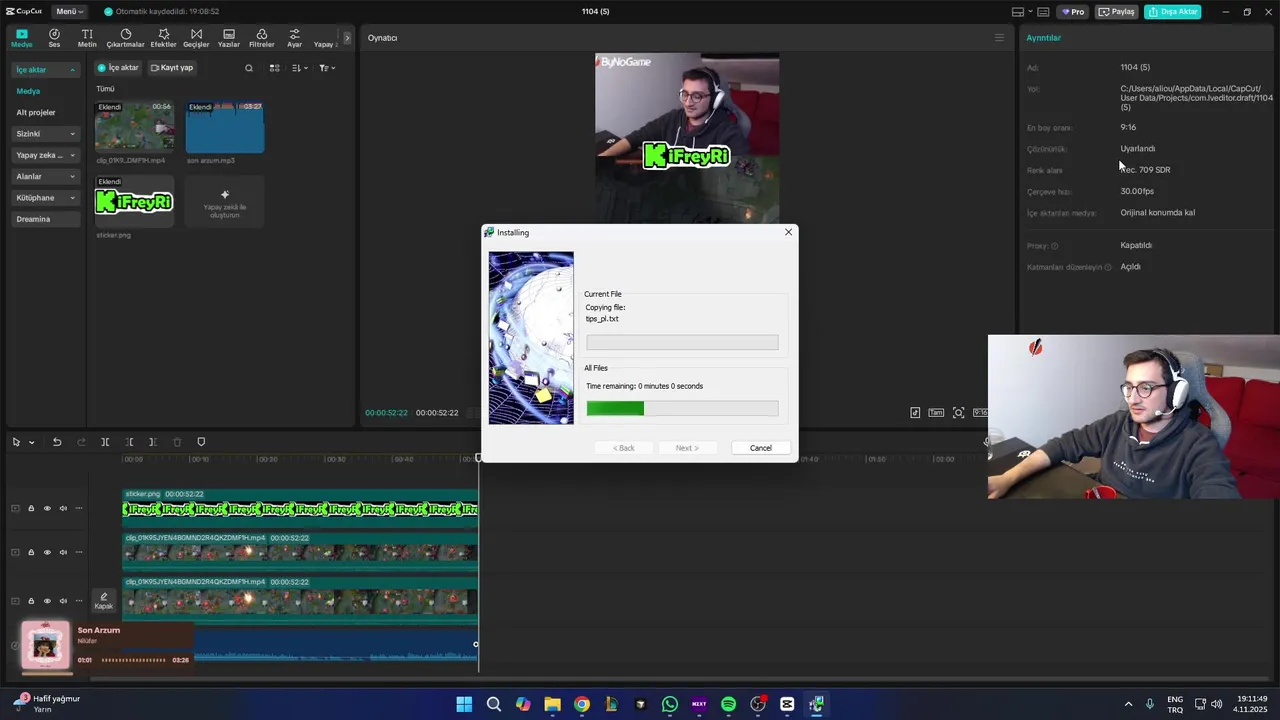Open File Explorer from the taskbar
The height and width of the screenshot is (720, 1280).
(552, 704)
